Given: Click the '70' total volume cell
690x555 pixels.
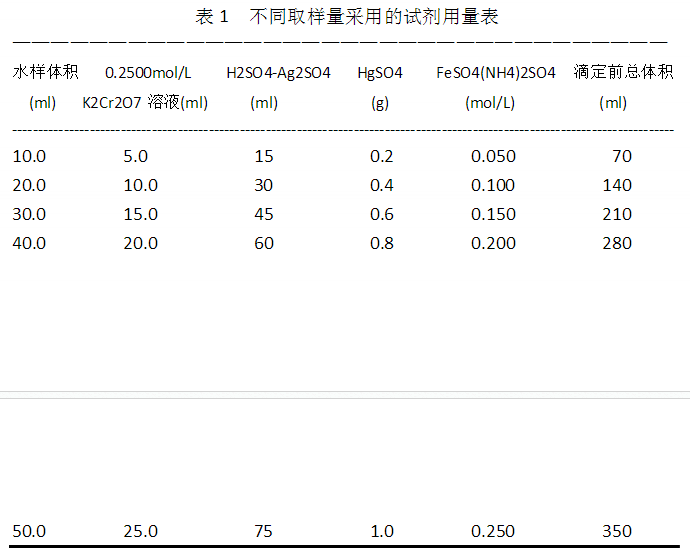Looking at the screenshot, I should (x=622, y=156).
